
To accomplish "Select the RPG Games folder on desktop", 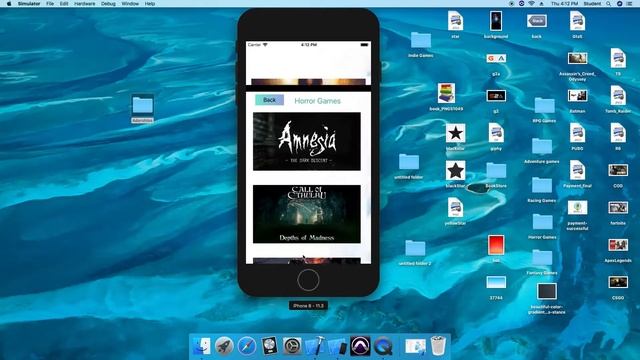I will (x=544, y=106).
